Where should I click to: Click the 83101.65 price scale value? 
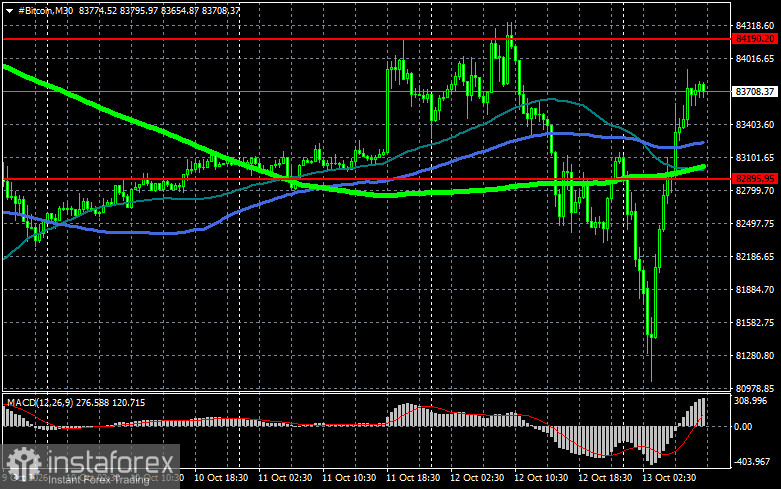pos(755,158)
